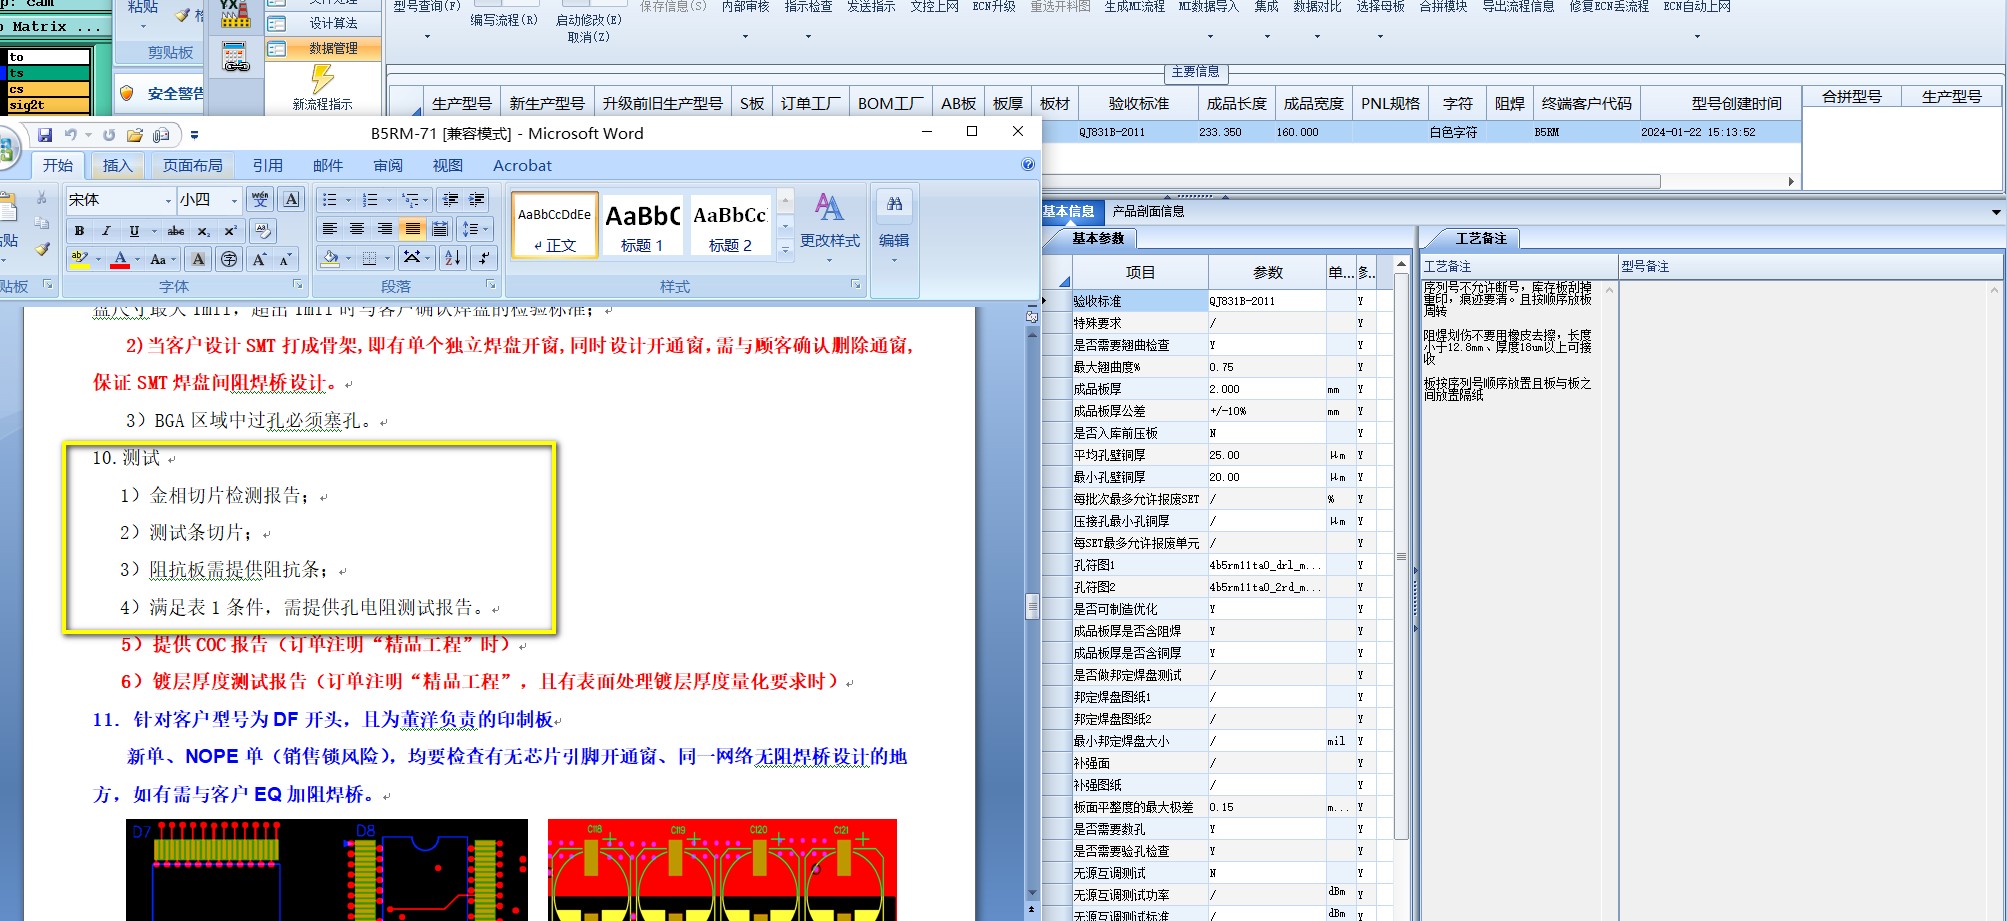Image resolution: width=2007 pixels, height=921 pixels.
Task: Open 更改样式 dropdown
Action: click(x=829, y=230)
